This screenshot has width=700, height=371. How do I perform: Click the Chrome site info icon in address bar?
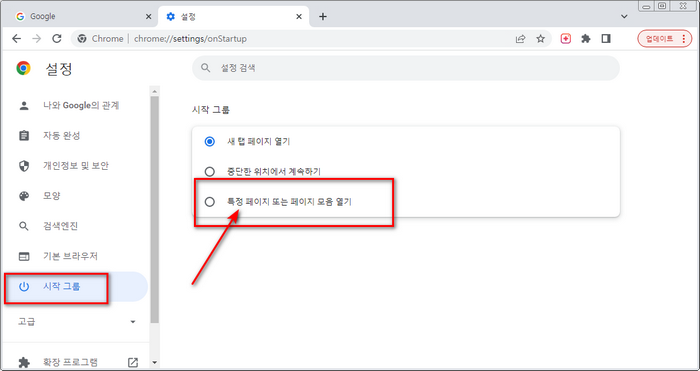click(x=82, y=39)
